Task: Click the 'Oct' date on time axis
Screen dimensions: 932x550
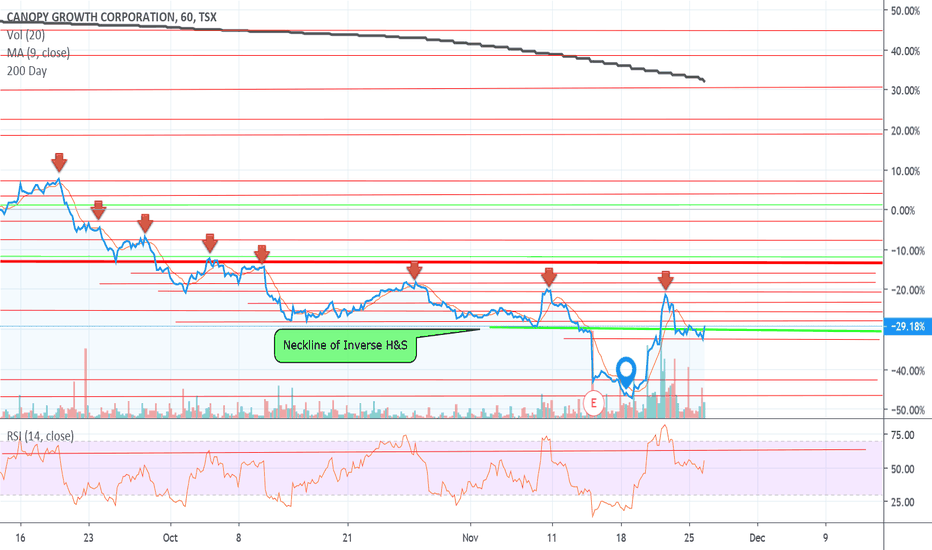Action: tap(170, 538)
